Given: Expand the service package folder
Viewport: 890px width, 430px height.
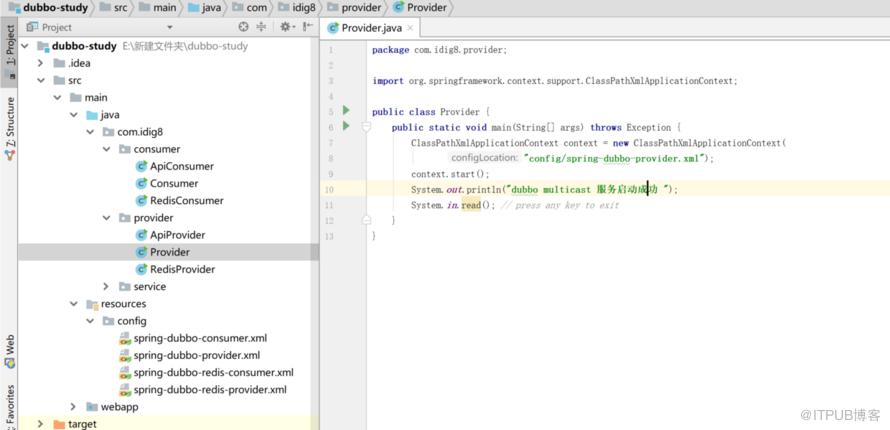Looking at the screenshot, I should [x=106, y=286].
